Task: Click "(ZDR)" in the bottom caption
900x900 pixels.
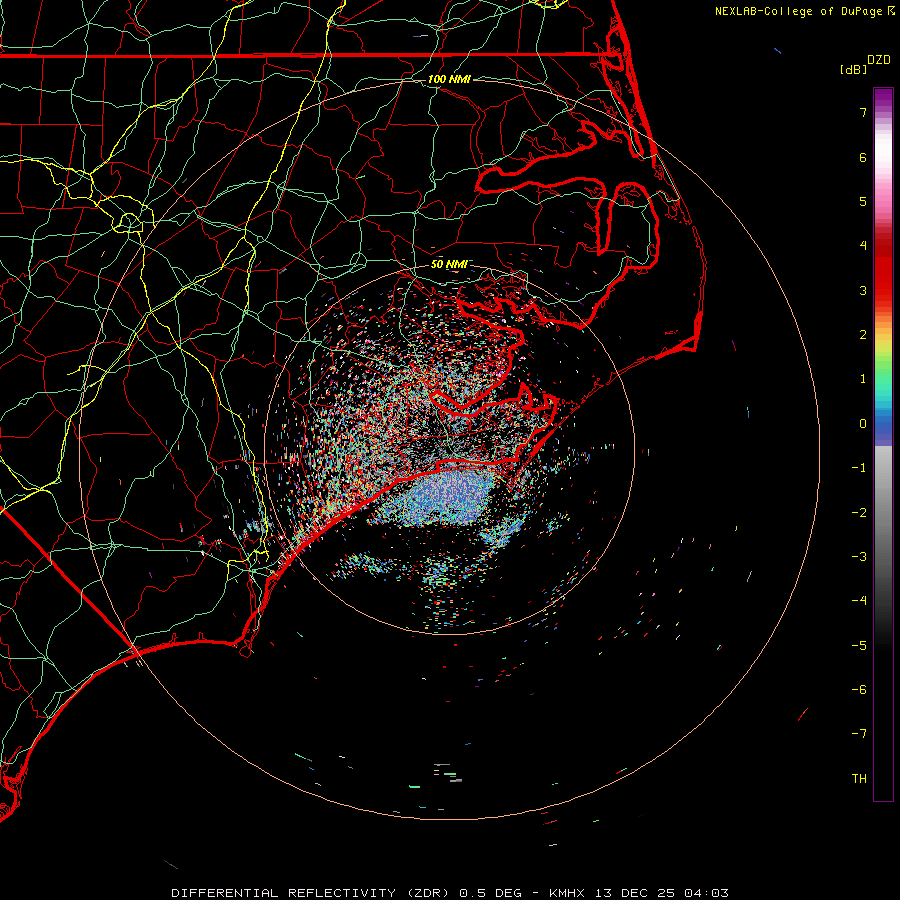Action: (430, 893)
